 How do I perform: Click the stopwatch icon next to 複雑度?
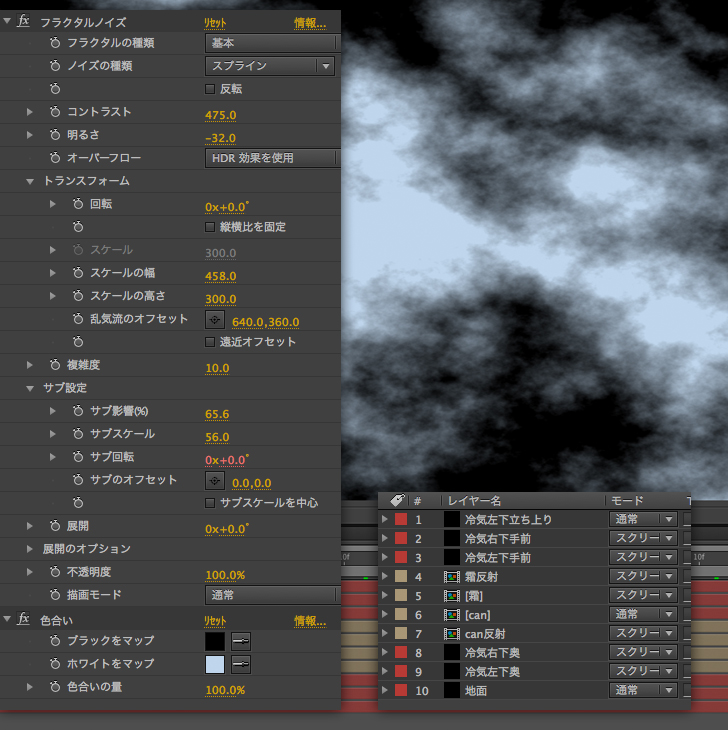click(x=55, y=366)
